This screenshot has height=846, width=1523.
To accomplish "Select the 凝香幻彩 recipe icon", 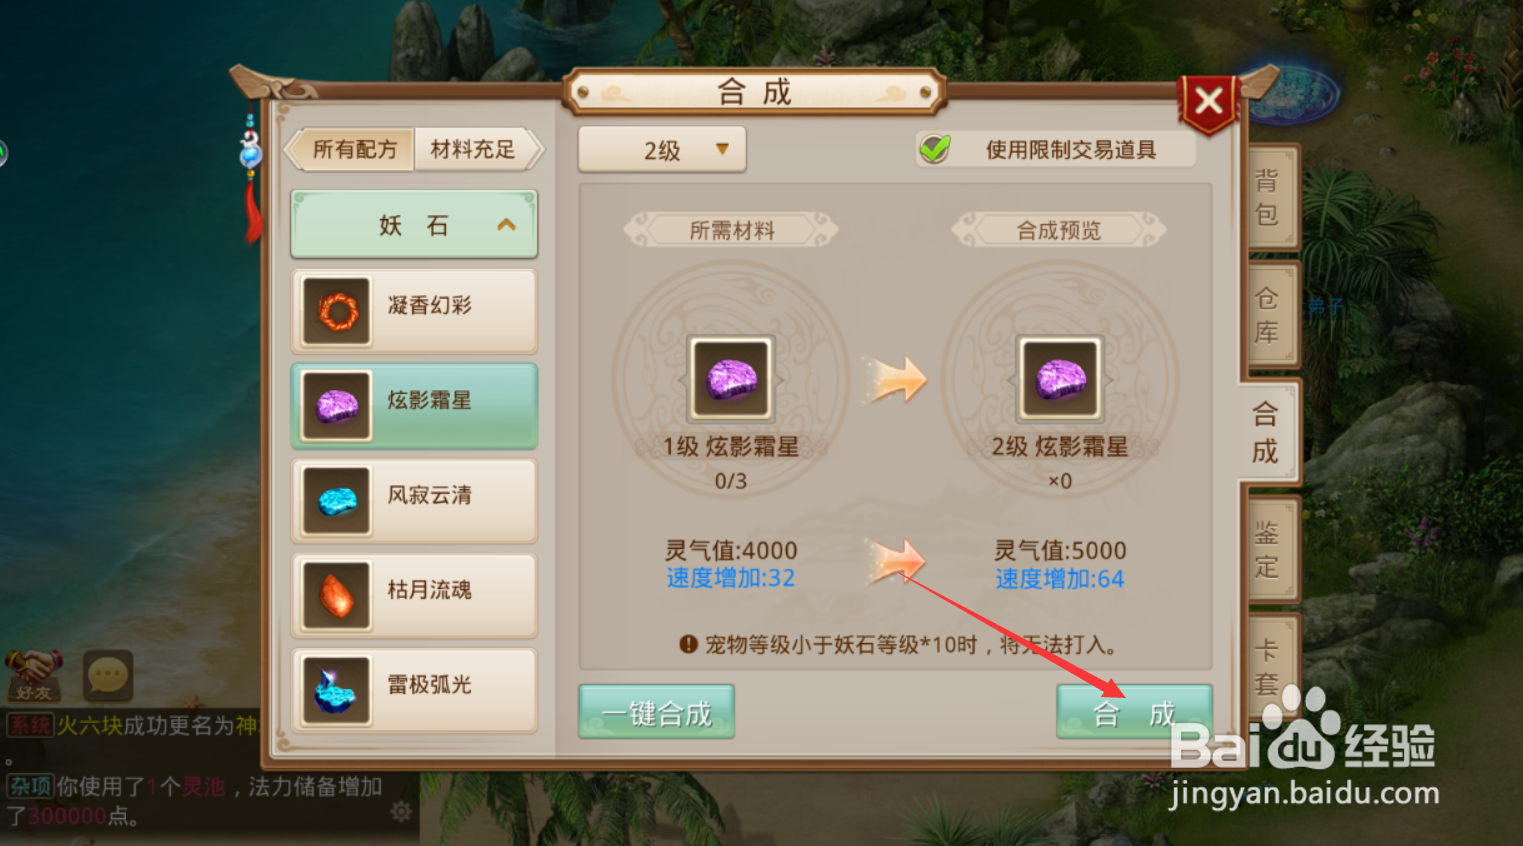I will tap(337, 312).
